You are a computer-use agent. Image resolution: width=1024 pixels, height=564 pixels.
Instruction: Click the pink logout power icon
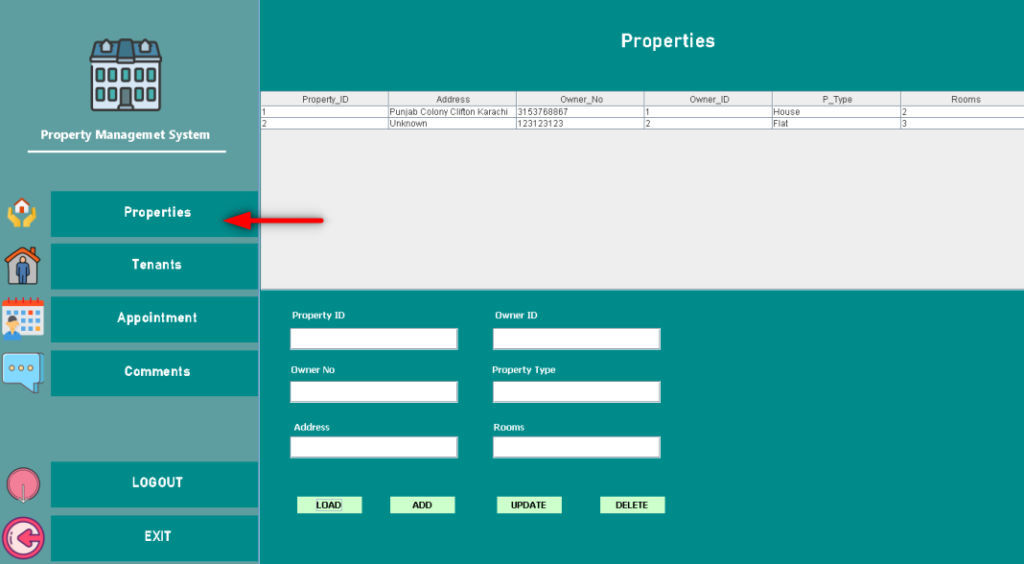click(24, 485)
